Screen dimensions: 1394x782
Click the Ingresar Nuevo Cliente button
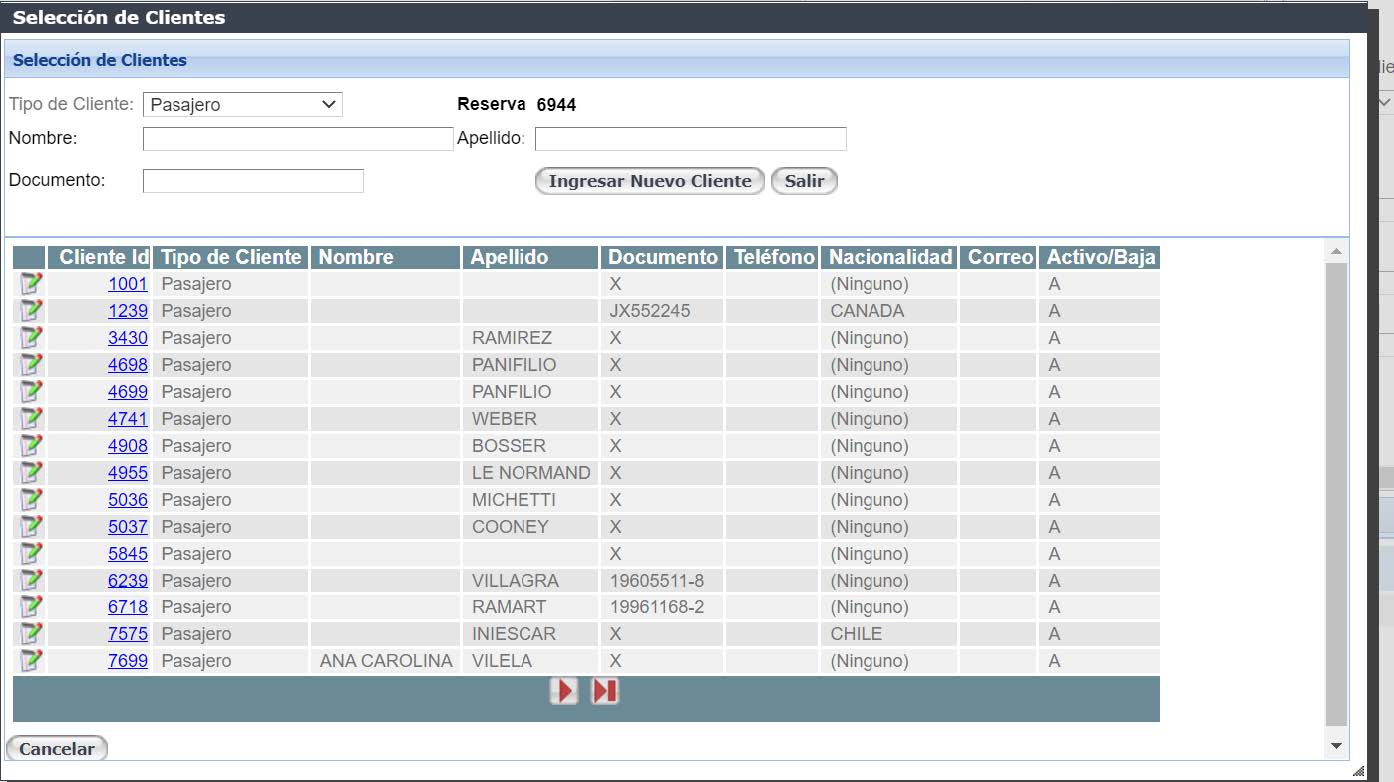pos(650,181)
